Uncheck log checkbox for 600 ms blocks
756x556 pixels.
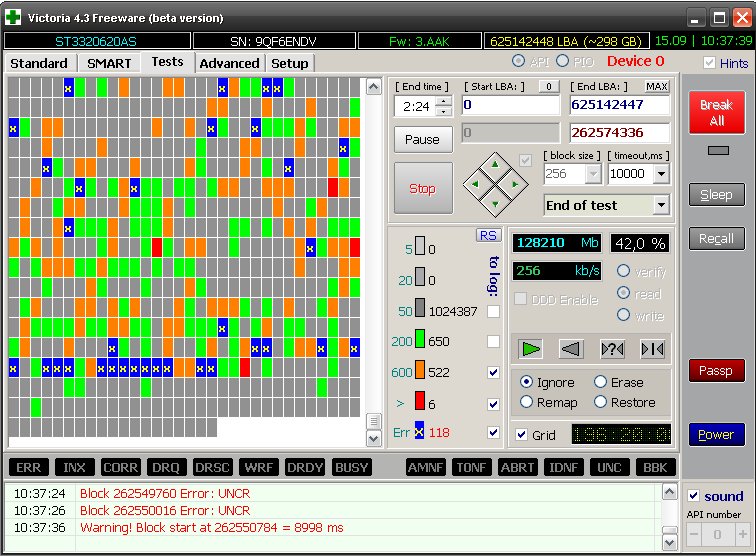click(x=493, y=372)
